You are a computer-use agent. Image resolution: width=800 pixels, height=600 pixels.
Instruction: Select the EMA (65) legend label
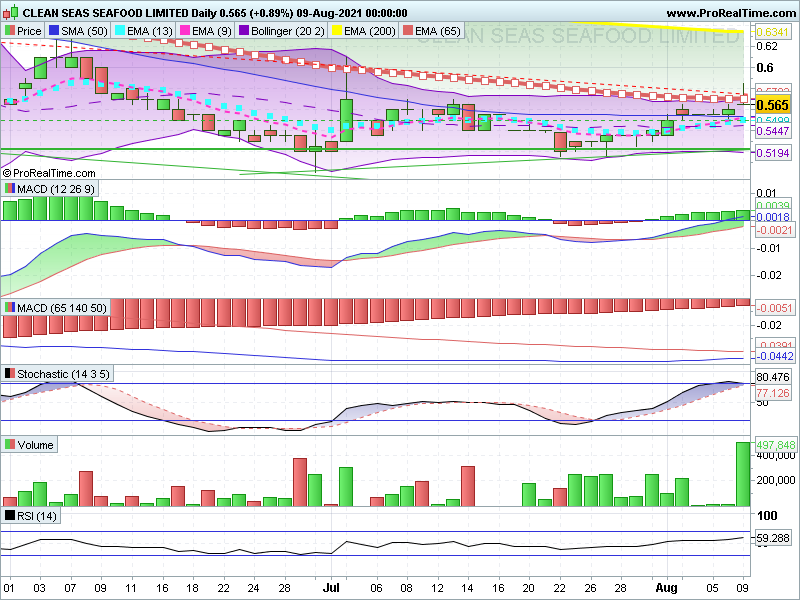click(x=438, y=31)
